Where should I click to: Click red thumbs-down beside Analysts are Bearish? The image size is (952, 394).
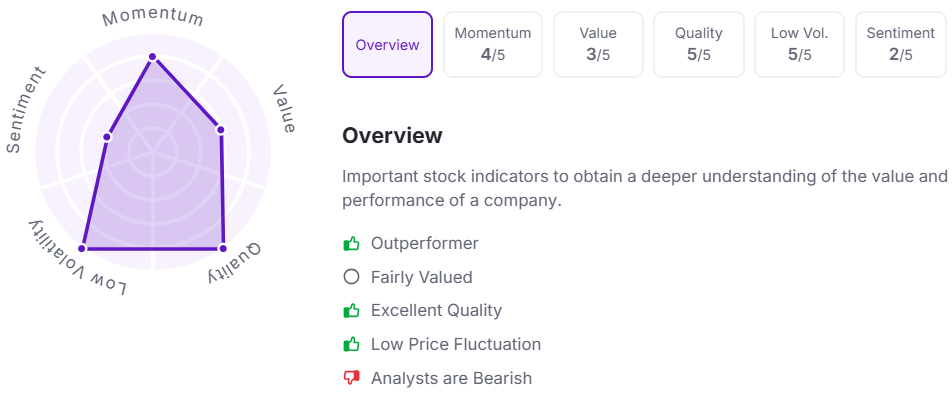pyautogui.click(x=351, y=379)
